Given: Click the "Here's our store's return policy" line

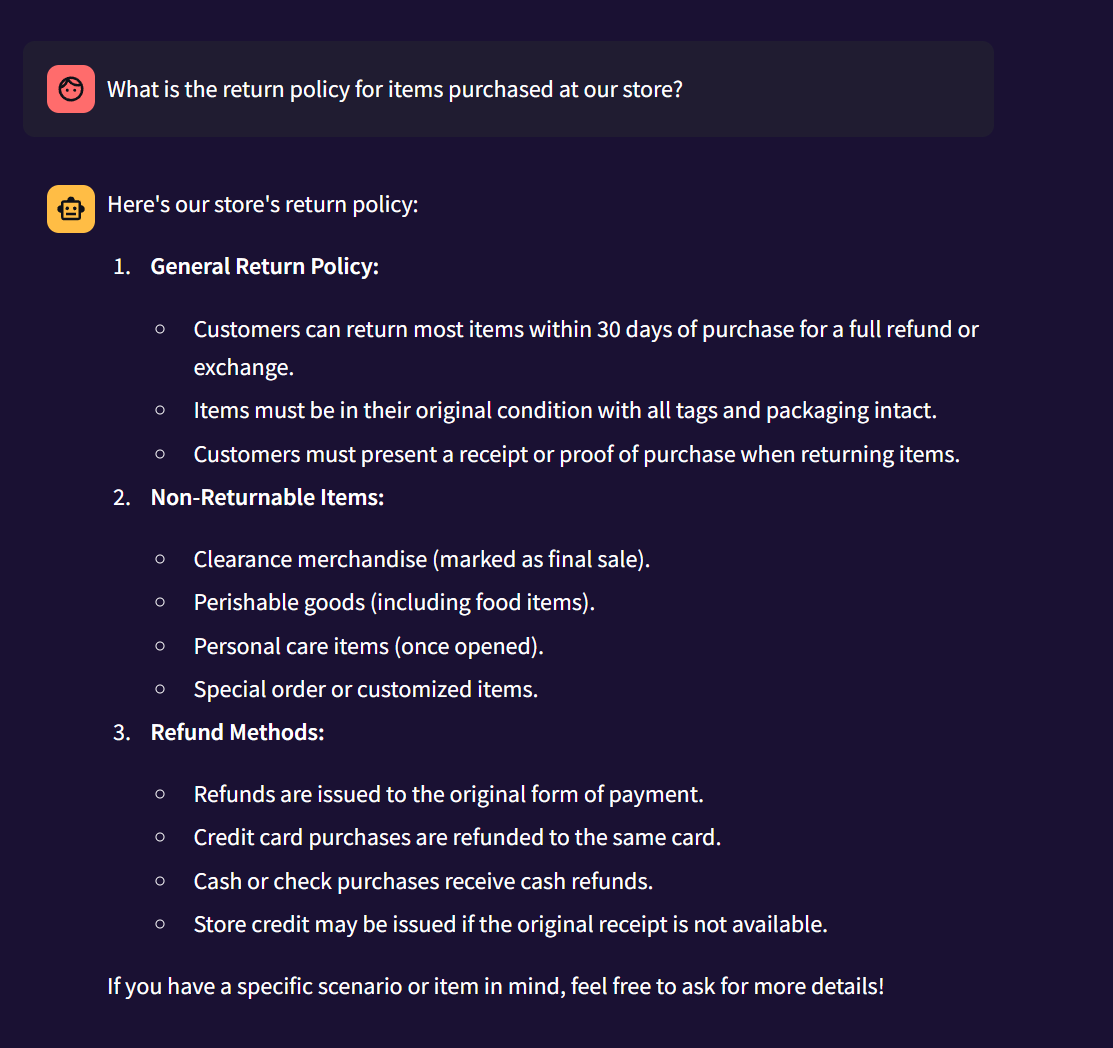Looking at the screenshot, I should tap(262, 205).
